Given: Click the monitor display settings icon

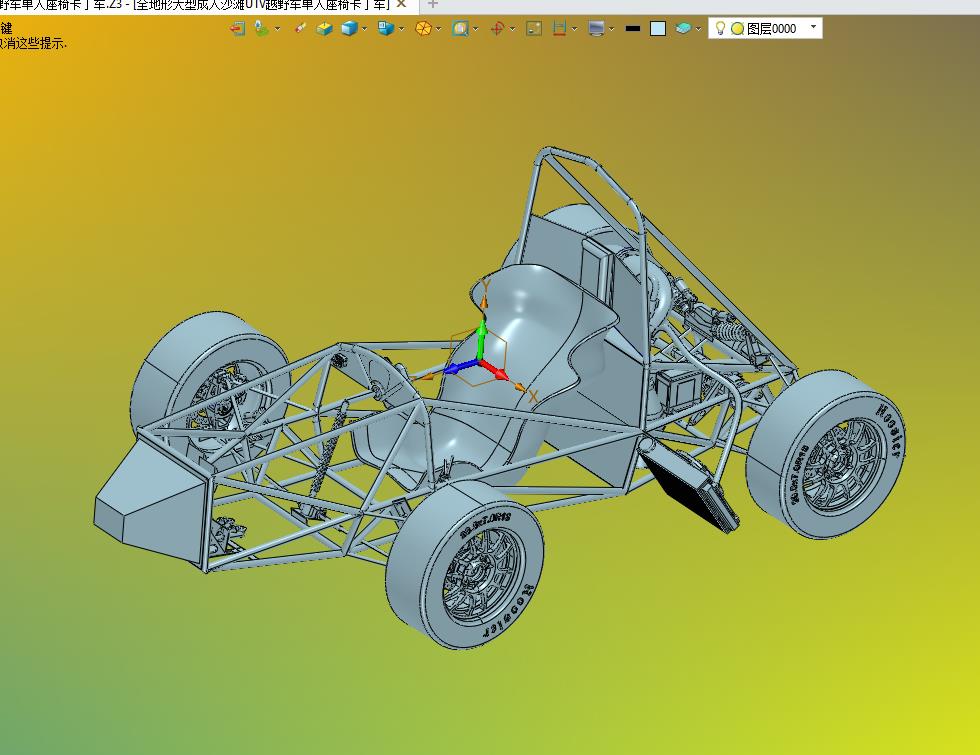Looking at the screenshot, I should pyautogui.click(x=597, y=29).
